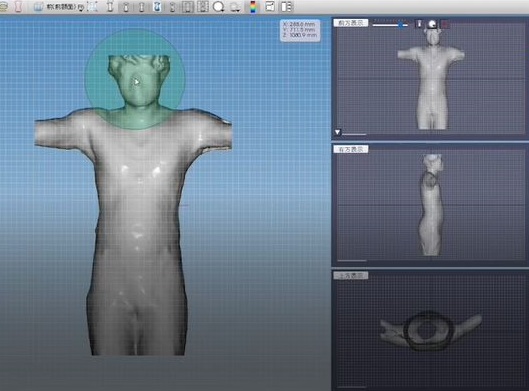
Task: Click the XYZ coordinates readout box
Action: (x=300, y=30)
